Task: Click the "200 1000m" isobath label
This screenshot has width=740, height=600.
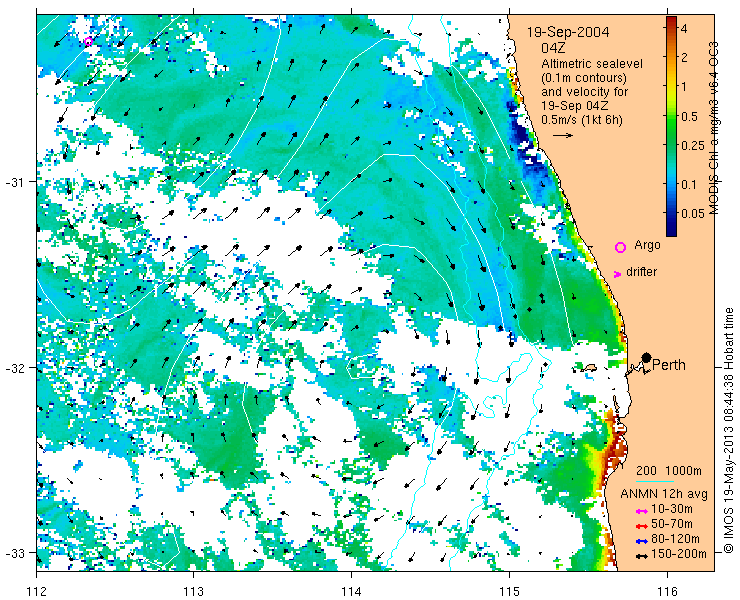Action: [x=669, y=471]
